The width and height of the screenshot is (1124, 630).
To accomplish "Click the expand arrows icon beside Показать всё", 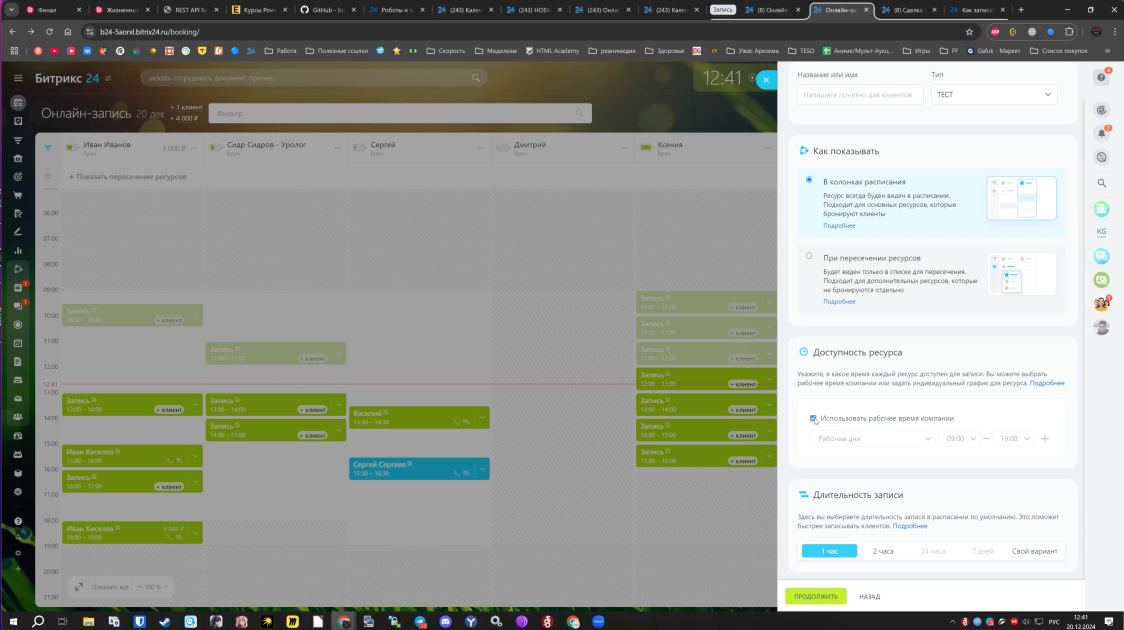I will point(79,587).
